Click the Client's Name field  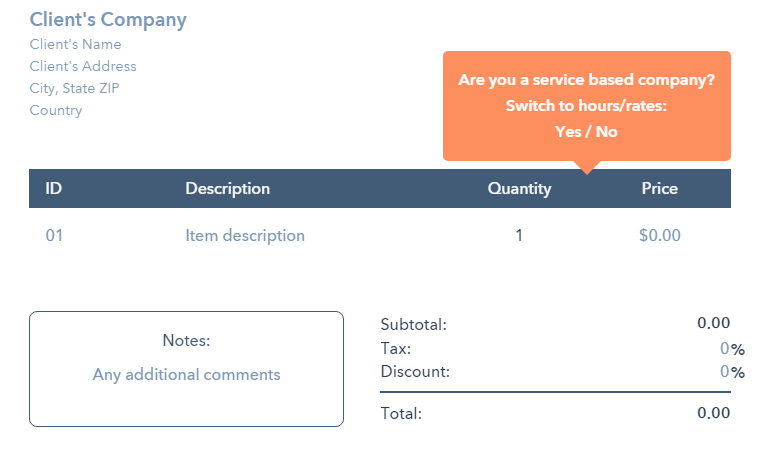click(75, 44)
